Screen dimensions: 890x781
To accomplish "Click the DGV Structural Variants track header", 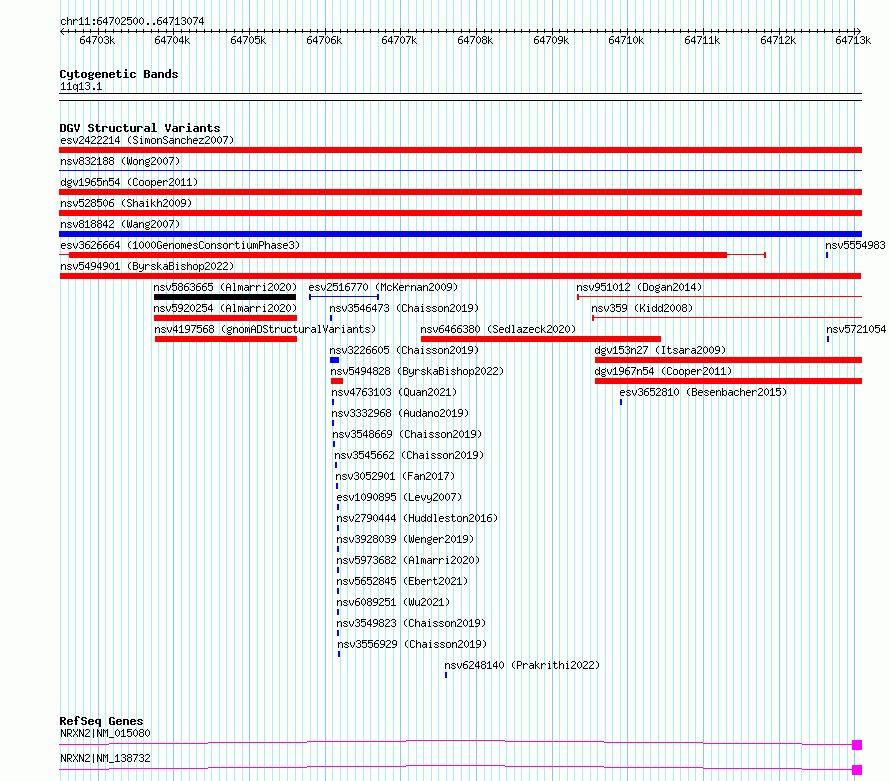I will (x=140, y=128).
